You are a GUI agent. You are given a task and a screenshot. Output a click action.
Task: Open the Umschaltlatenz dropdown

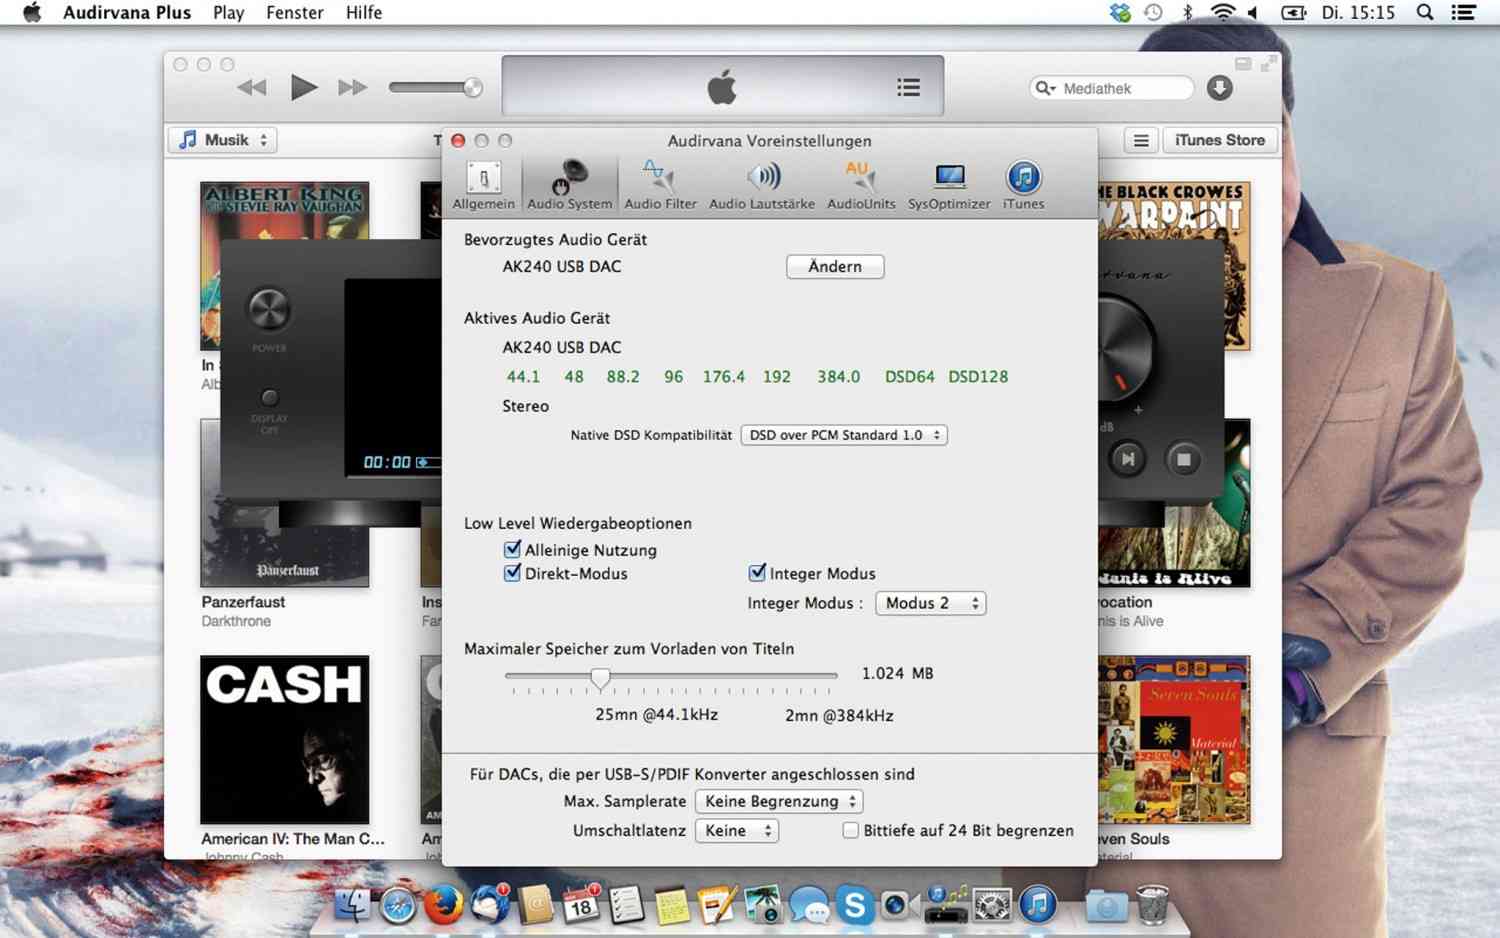[x=737, y=831]
